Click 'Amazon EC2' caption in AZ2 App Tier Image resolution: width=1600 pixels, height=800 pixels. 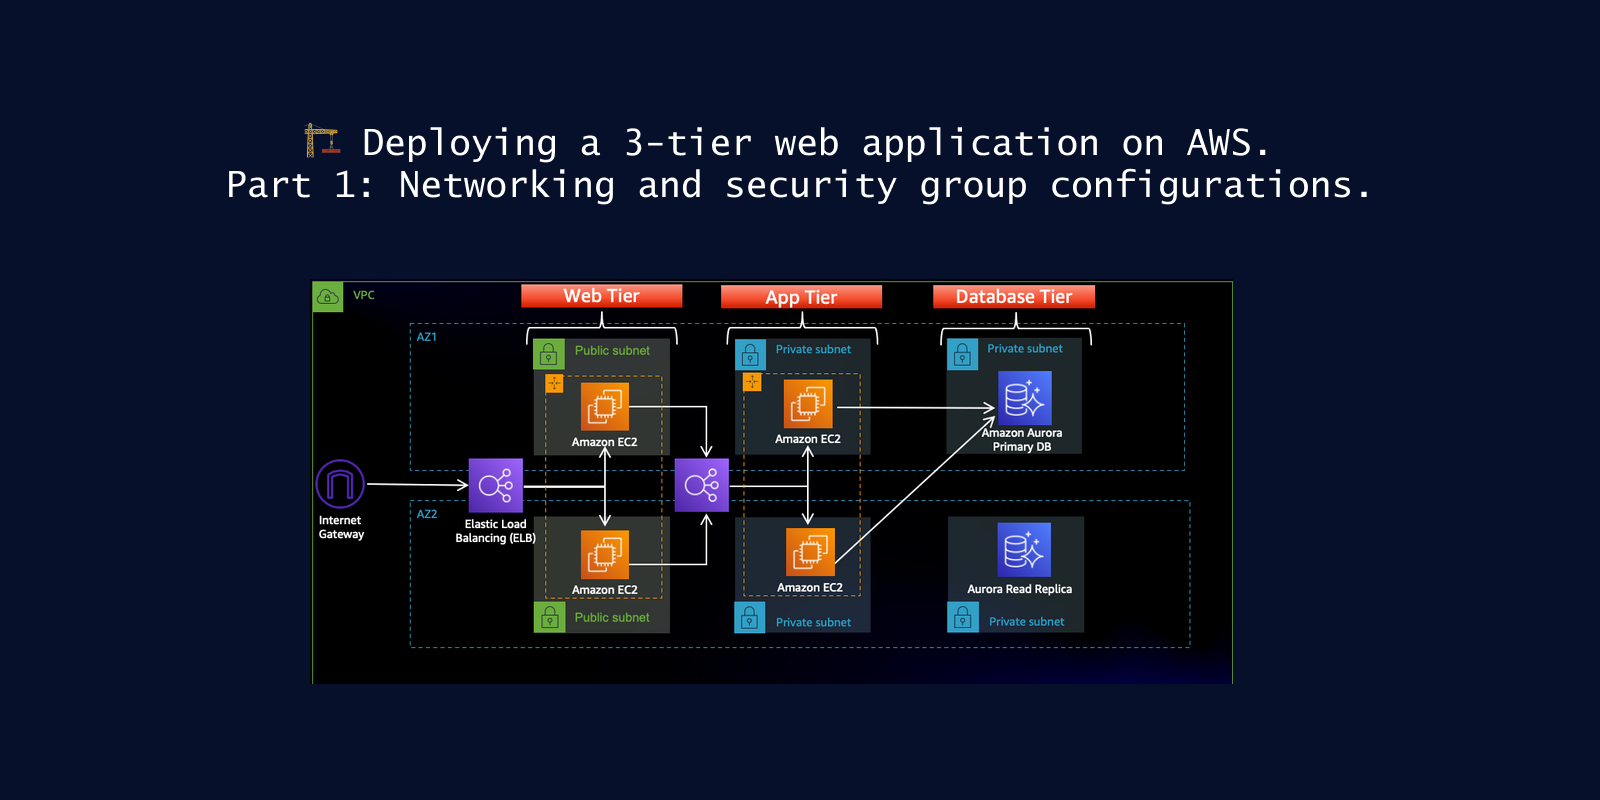(810, 588)
